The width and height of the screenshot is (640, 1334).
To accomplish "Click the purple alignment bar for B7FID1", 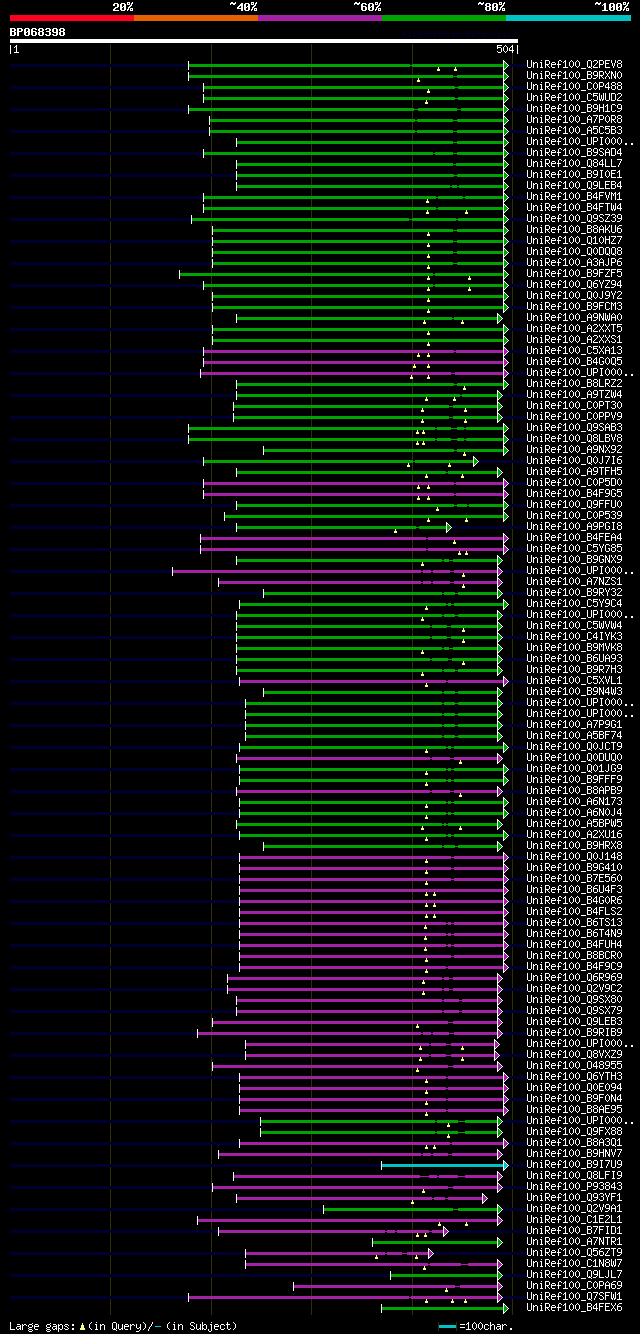I will (333, 1231).
